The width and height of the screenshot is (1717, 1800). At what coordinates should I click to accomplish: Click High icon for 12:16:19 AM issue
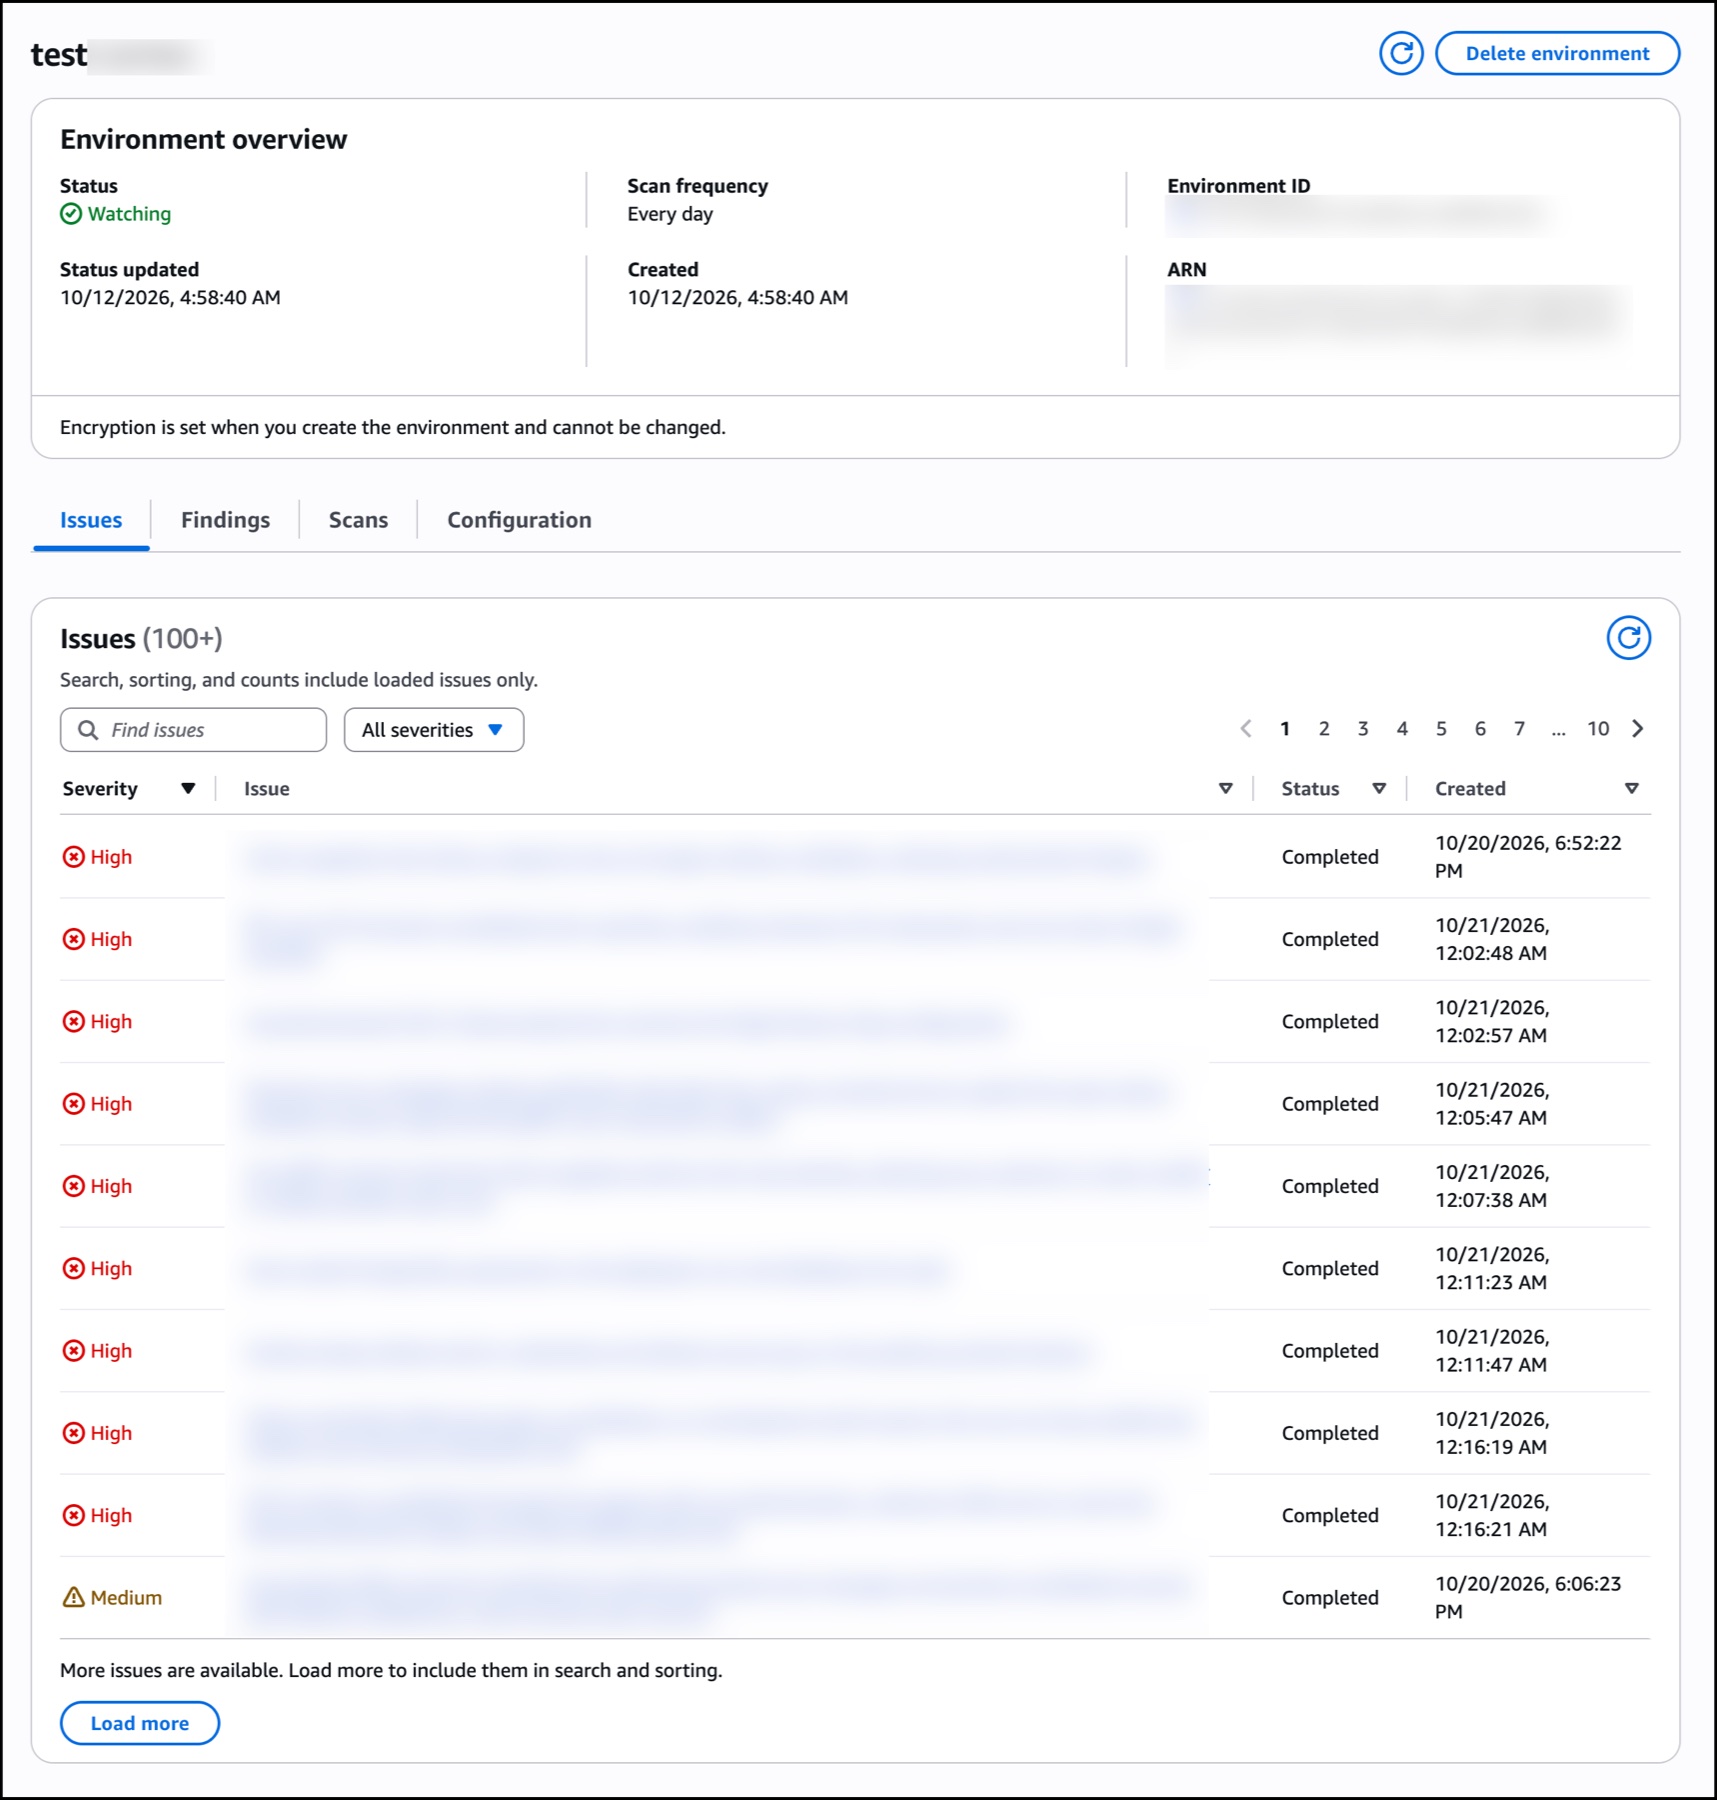click(x=74, y=1433)
